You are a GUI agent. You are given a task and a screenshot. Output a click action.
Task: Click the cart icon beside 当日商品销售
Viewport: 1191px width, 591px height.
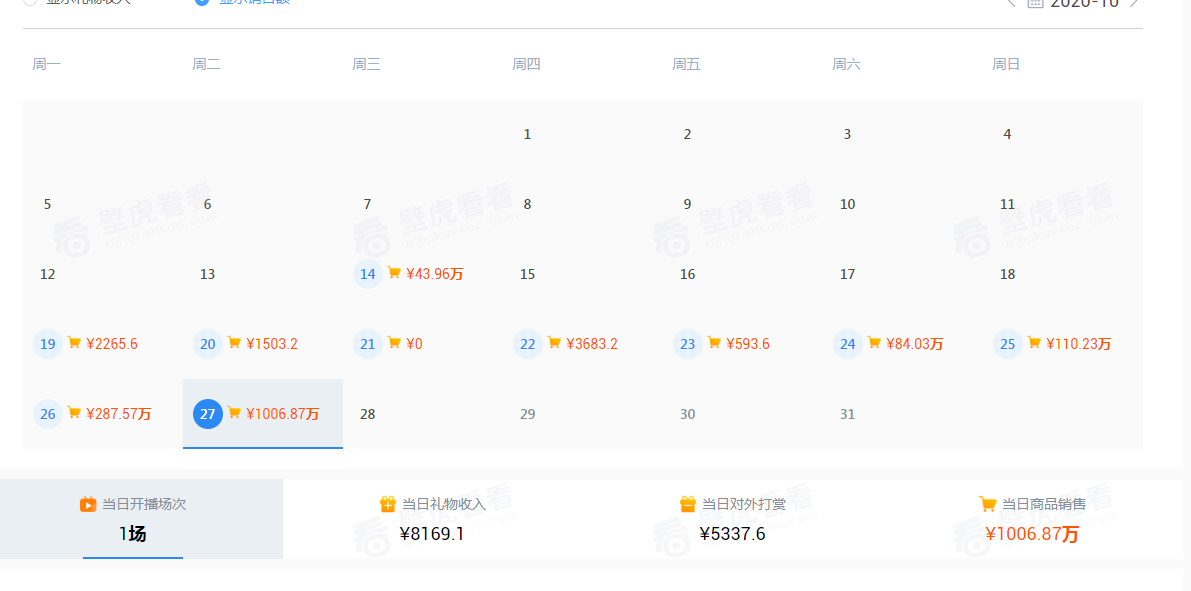click(987, 504)
